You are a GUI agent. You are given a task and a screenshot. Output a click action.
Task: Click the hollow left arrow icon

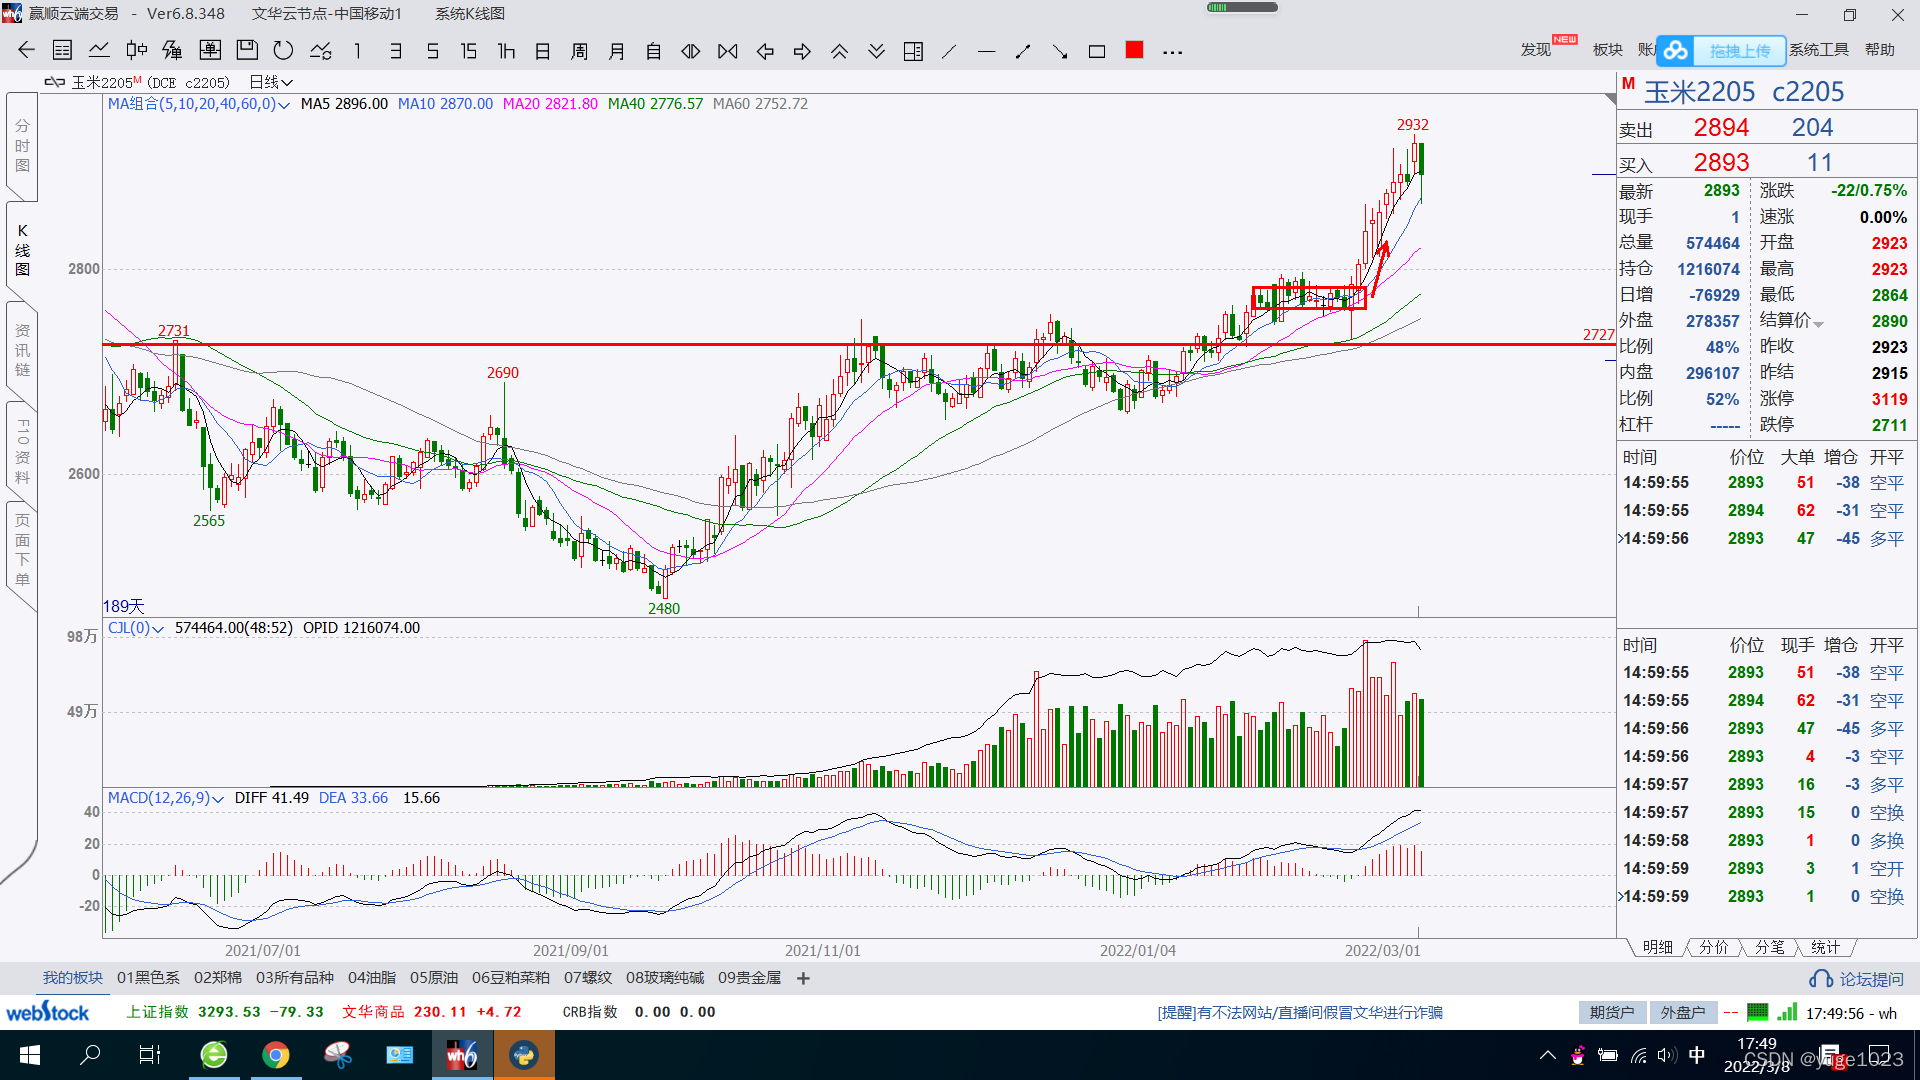click(x=765, y=51)
